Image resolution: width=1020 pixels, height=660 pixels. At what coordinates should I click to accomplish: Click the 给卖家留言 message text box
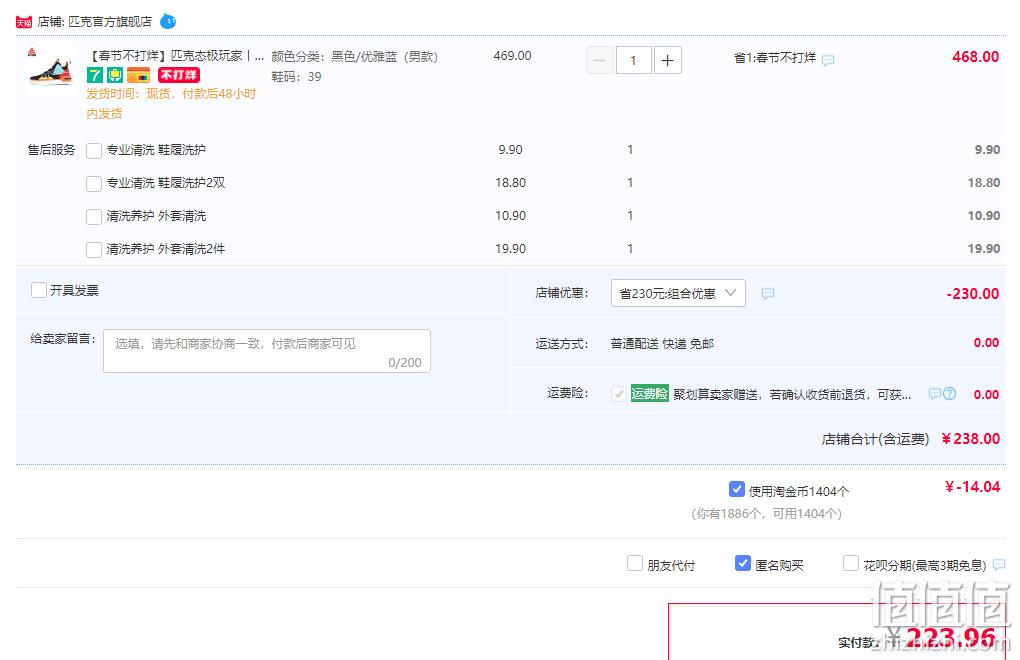pyautogui.click(x=267, y=351)
